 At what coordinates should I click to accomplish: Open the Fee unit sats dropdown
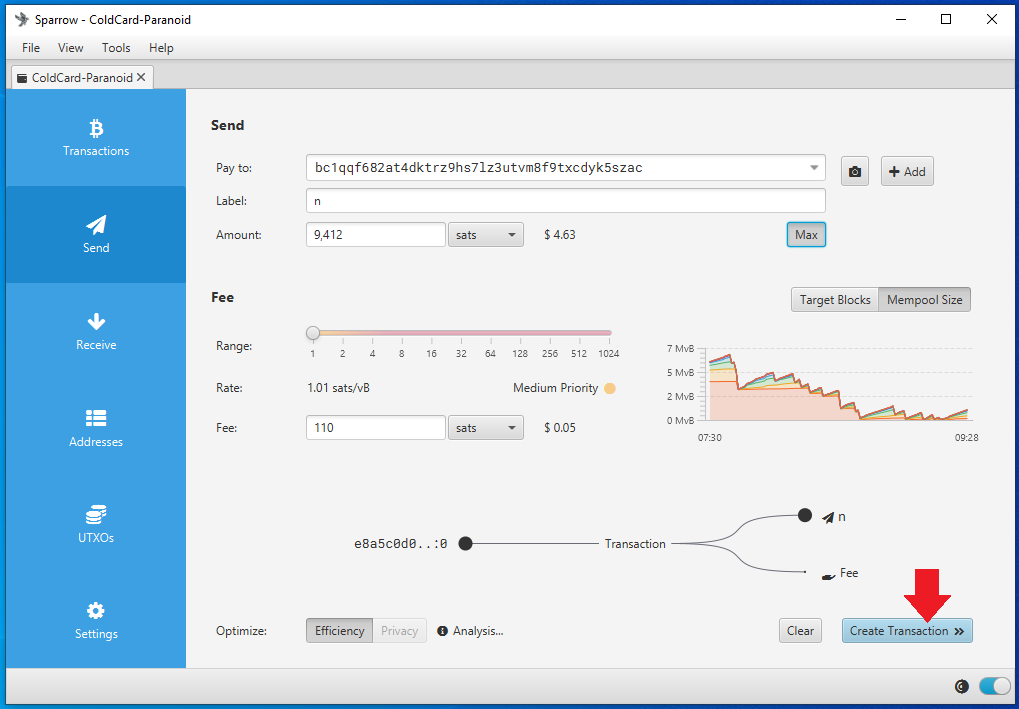485,428
